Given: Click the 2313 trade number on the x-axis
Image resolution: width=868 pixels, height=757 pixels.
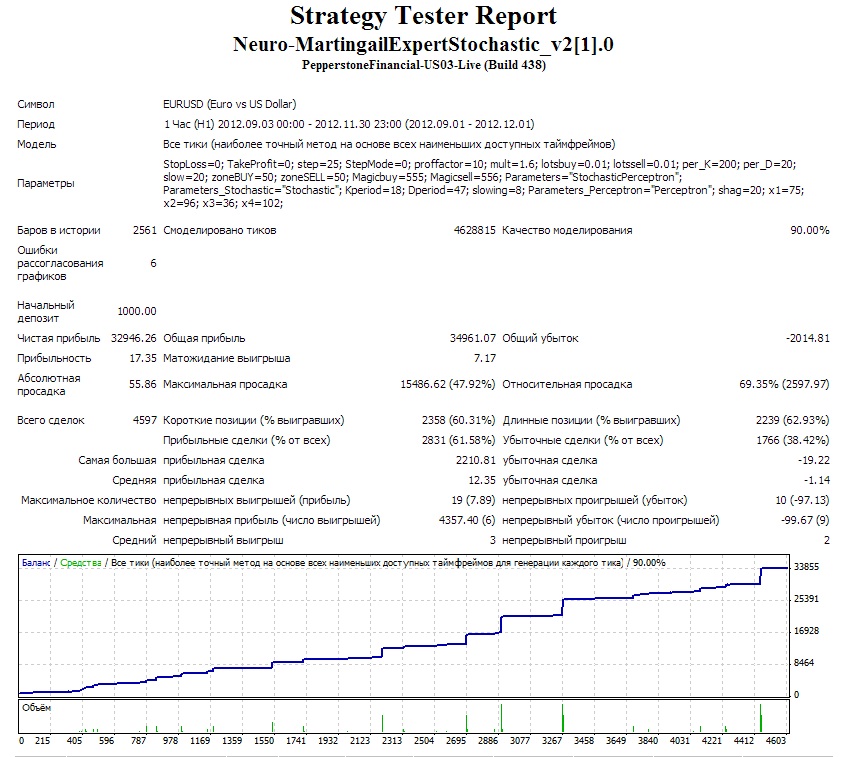Looking at the screenshot, I should coord(392,740).
